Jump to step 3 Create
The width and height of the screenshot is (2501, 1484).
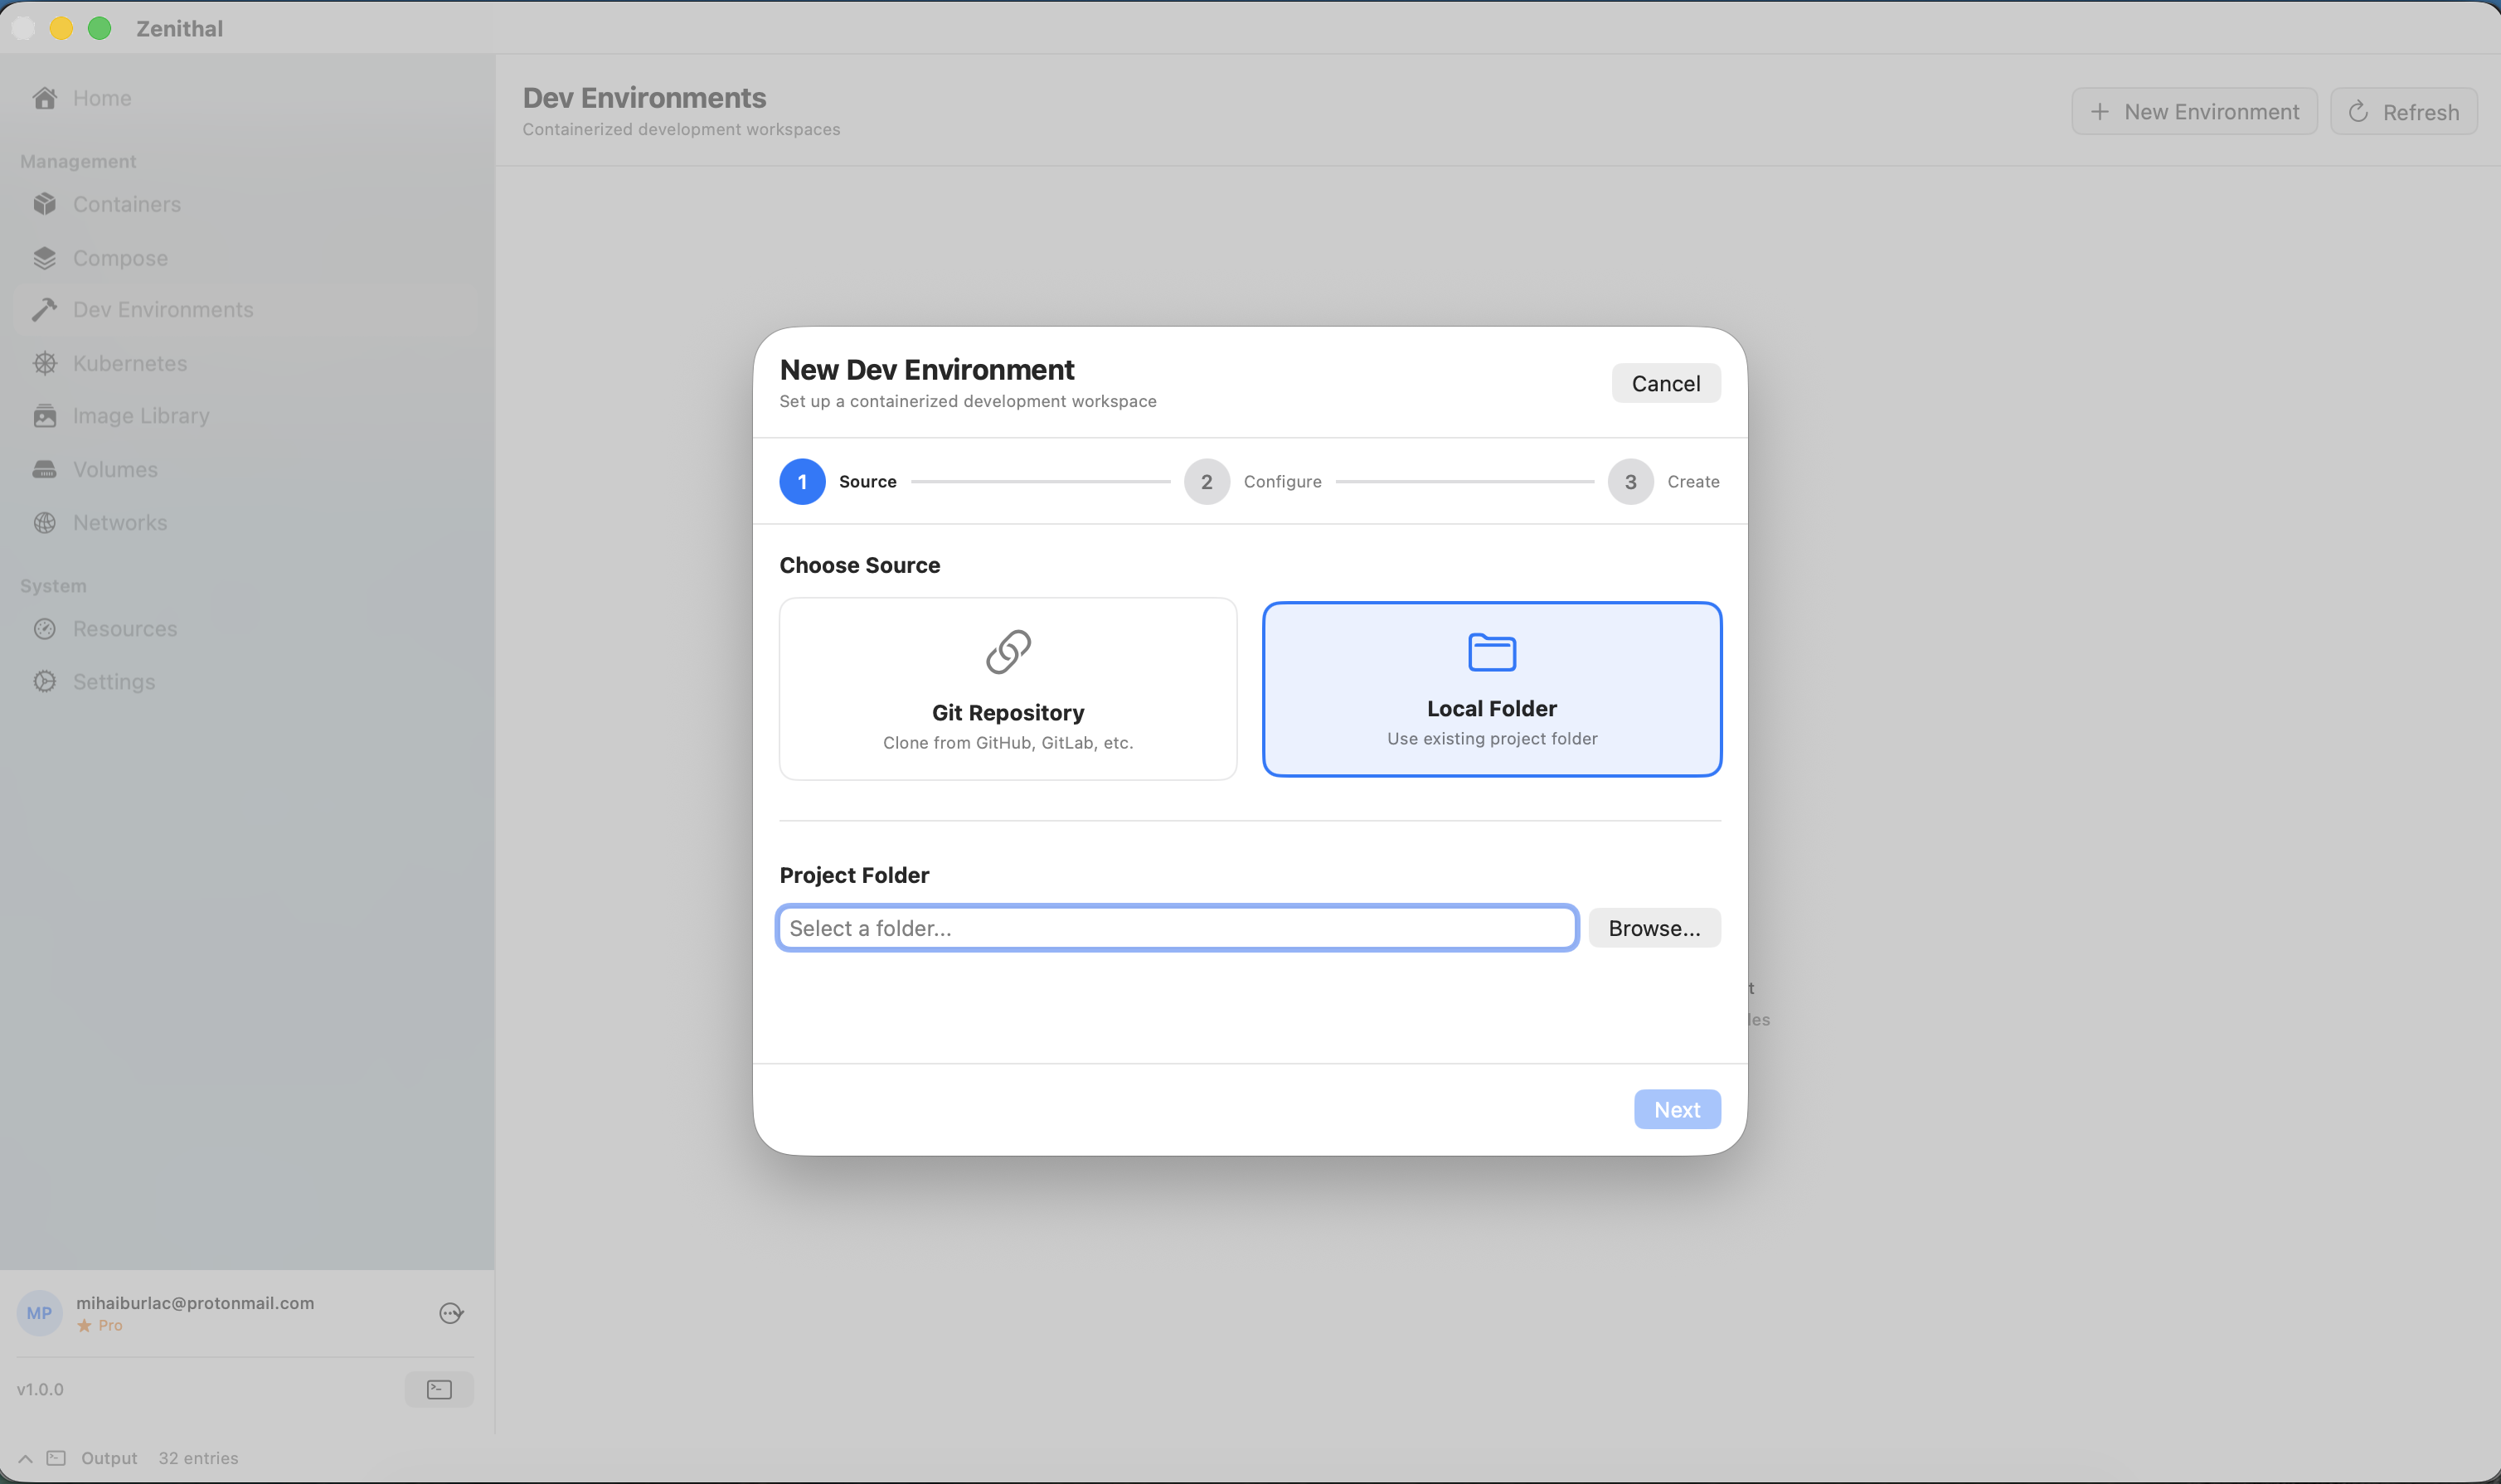pos(1630,482)
